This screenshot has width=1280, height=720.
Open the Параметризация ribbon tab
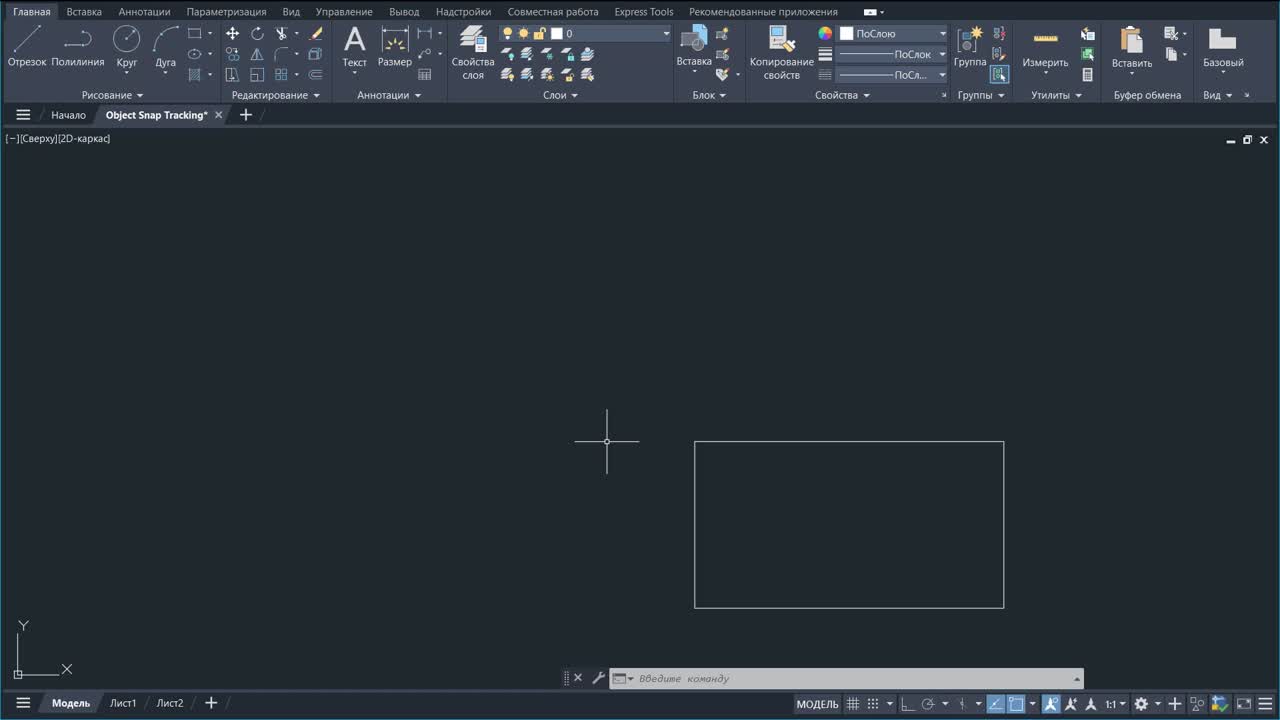coord(226,12)
